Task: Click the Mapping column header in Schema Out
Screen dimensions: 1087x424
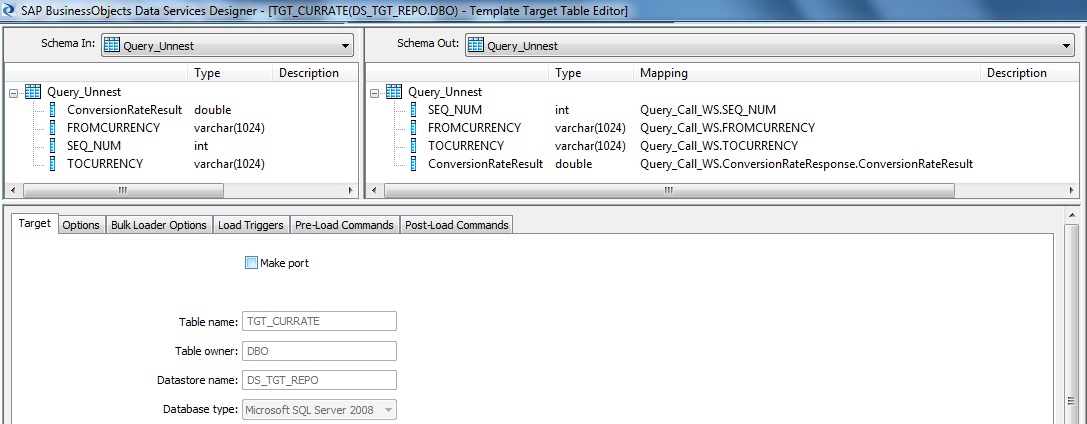Action: (x=808, y=73)
